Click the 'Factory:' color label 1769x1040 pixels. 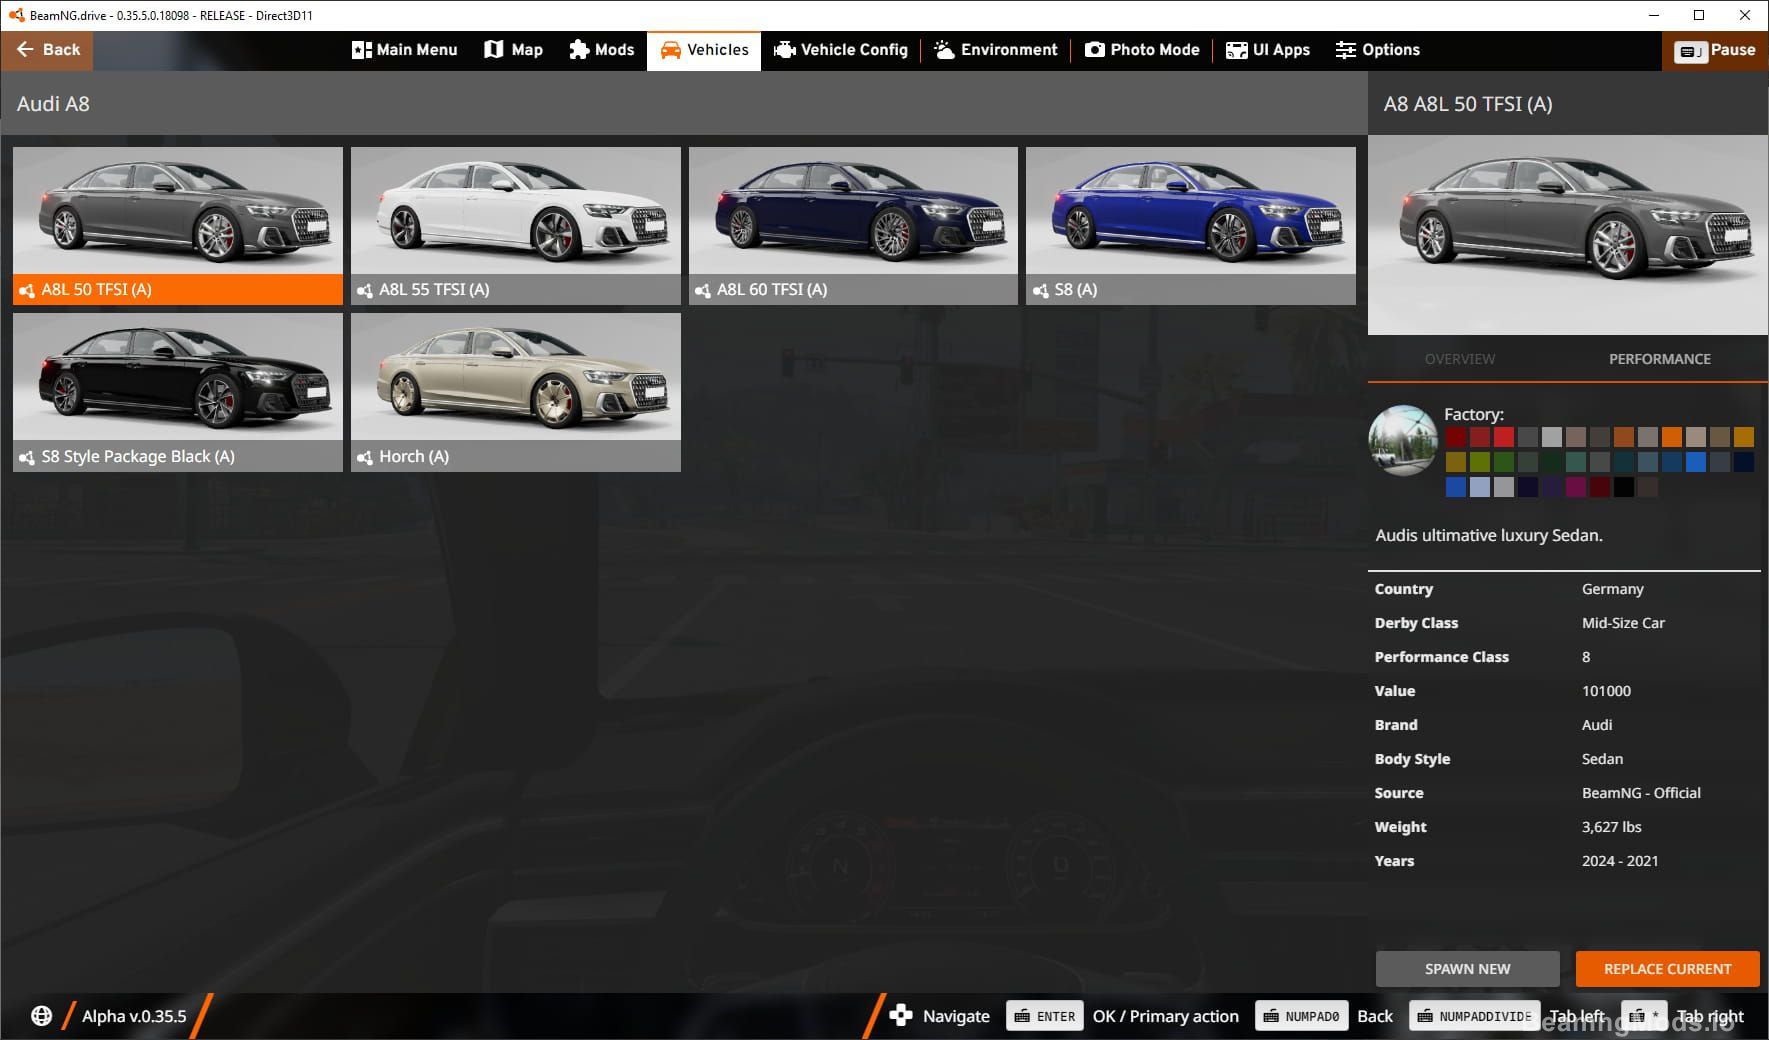(x=1474, y=414)
